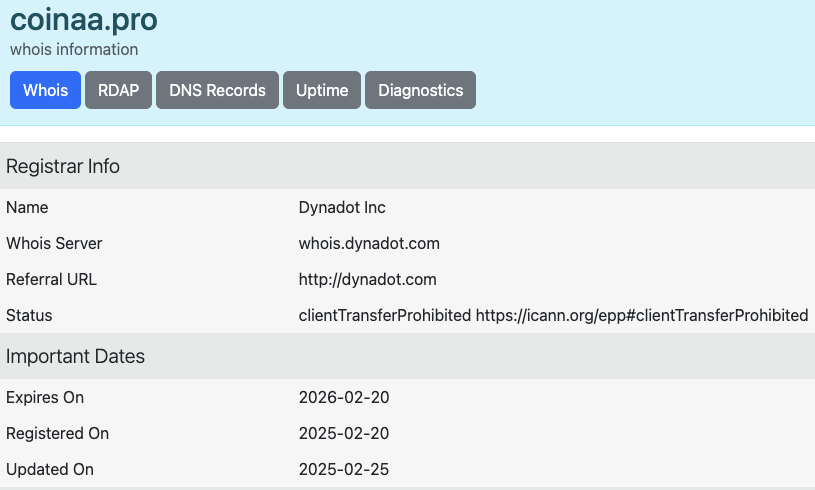Click the Status row label
This screenshot has height=490, width=815.
(29, 315)
